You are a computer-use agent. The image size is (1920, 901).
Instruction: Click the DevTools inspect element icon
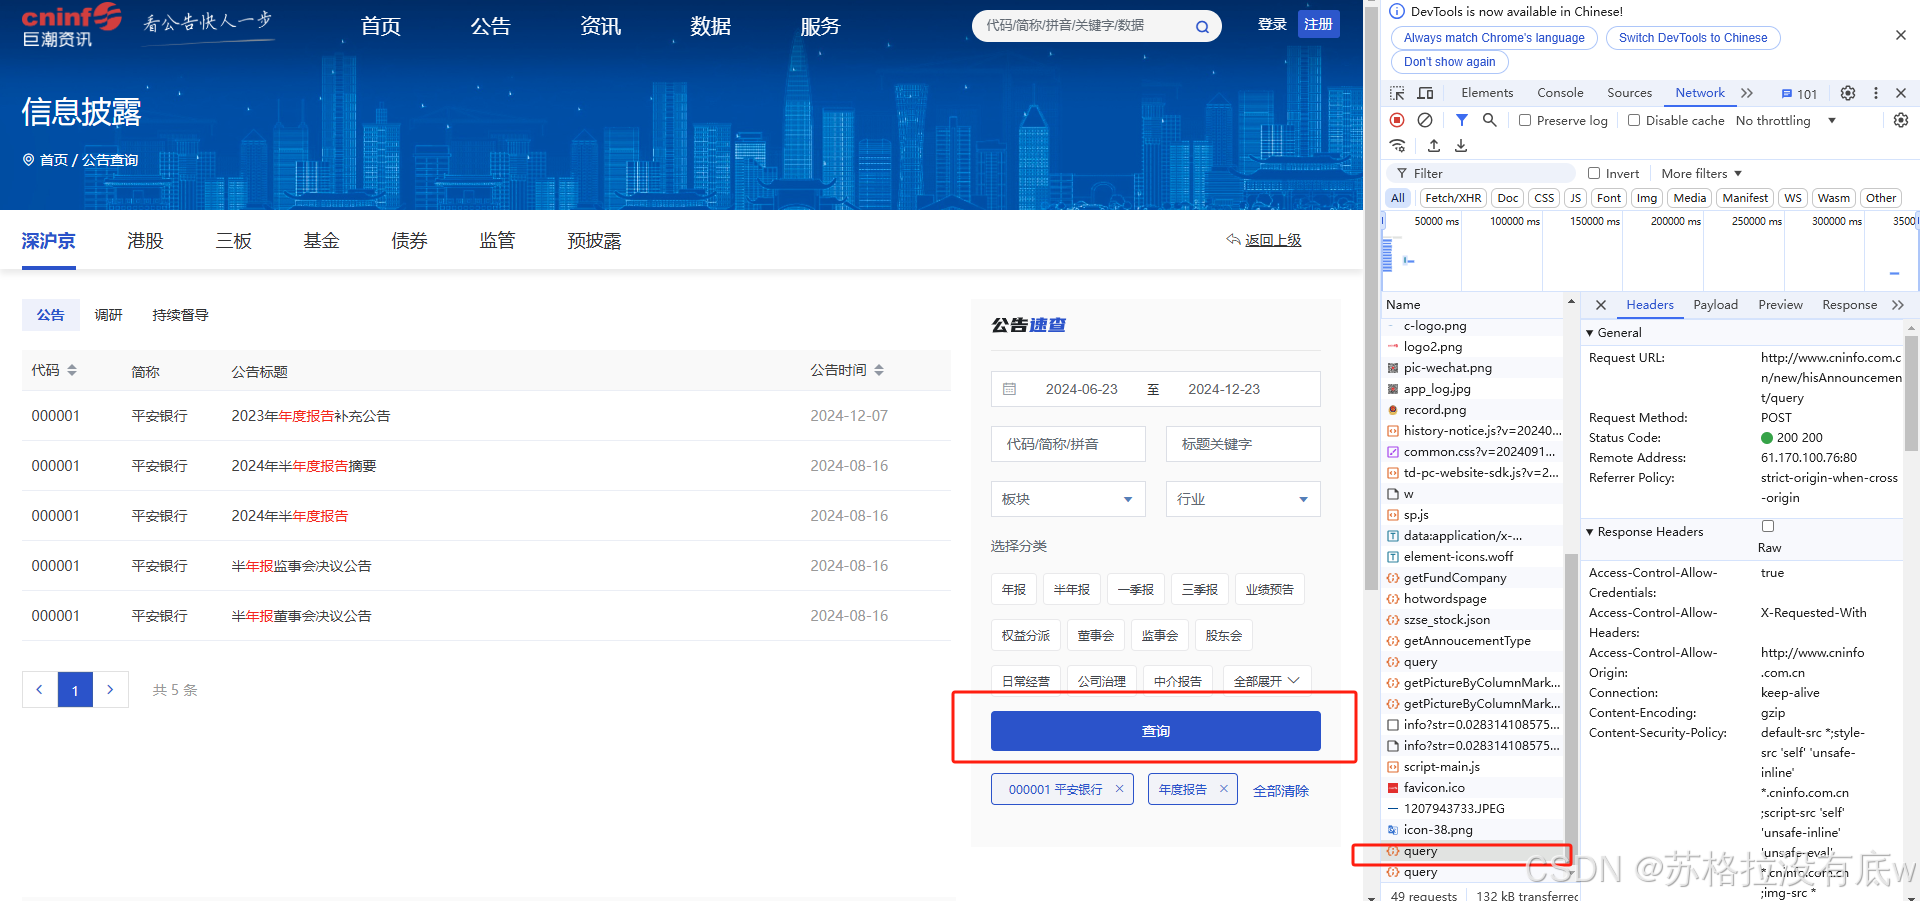pos(1398,93)
